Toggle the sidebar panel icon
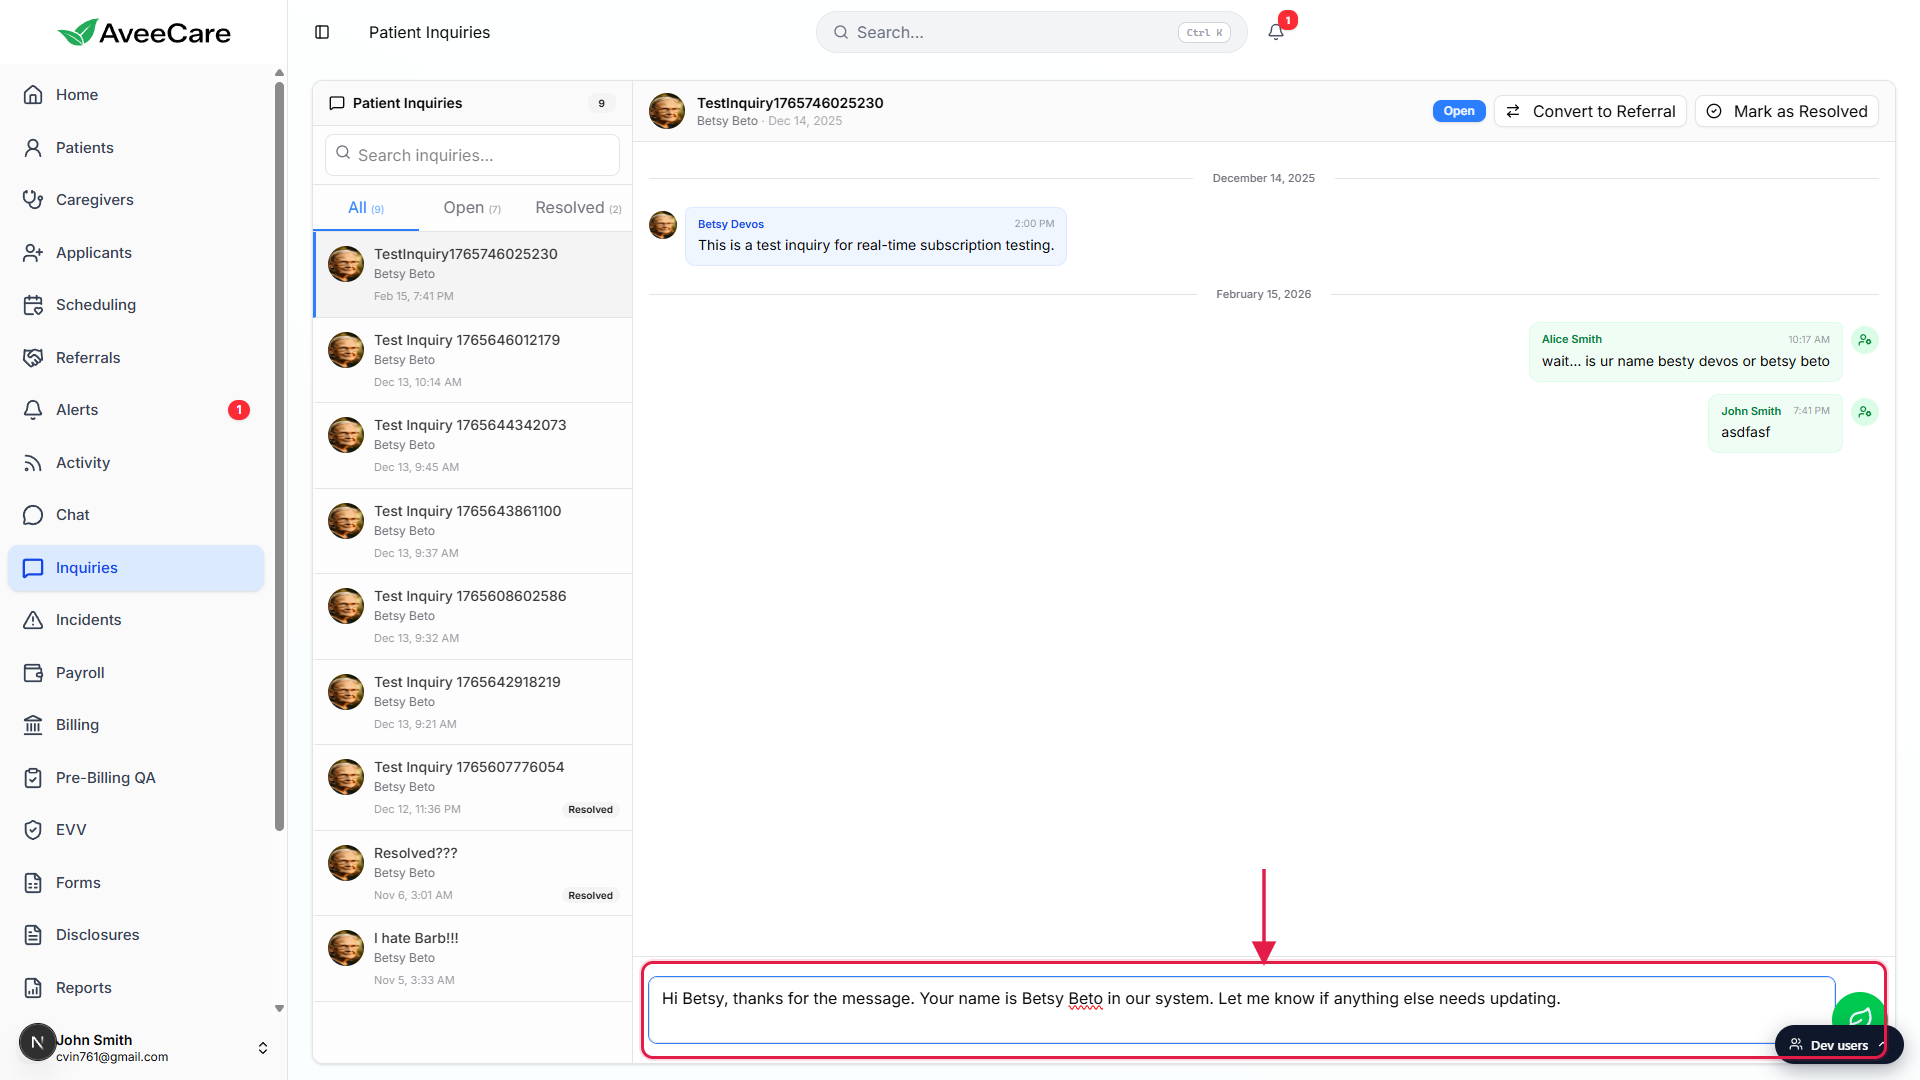Screen dimensions: 1920x1080 pos(322,32)
